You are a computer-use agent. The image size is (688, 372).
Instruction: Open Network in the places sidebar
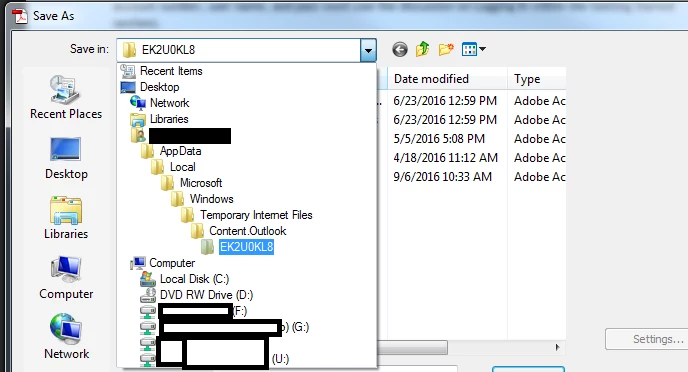pos(66,337)
